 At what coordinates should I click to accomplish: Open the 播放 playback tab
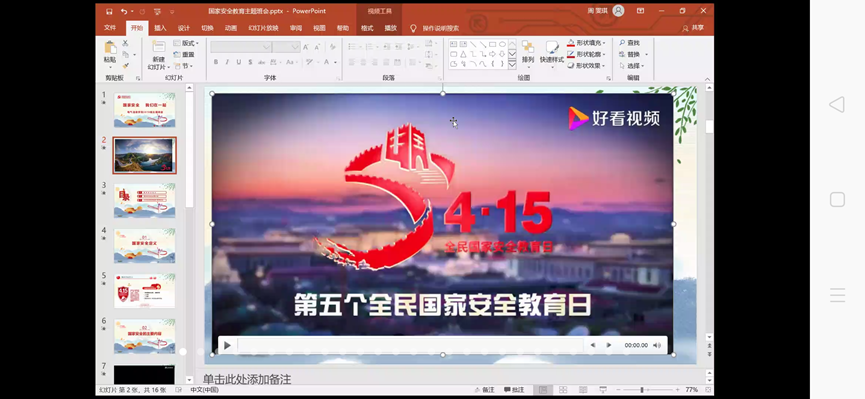coord(391,28)
